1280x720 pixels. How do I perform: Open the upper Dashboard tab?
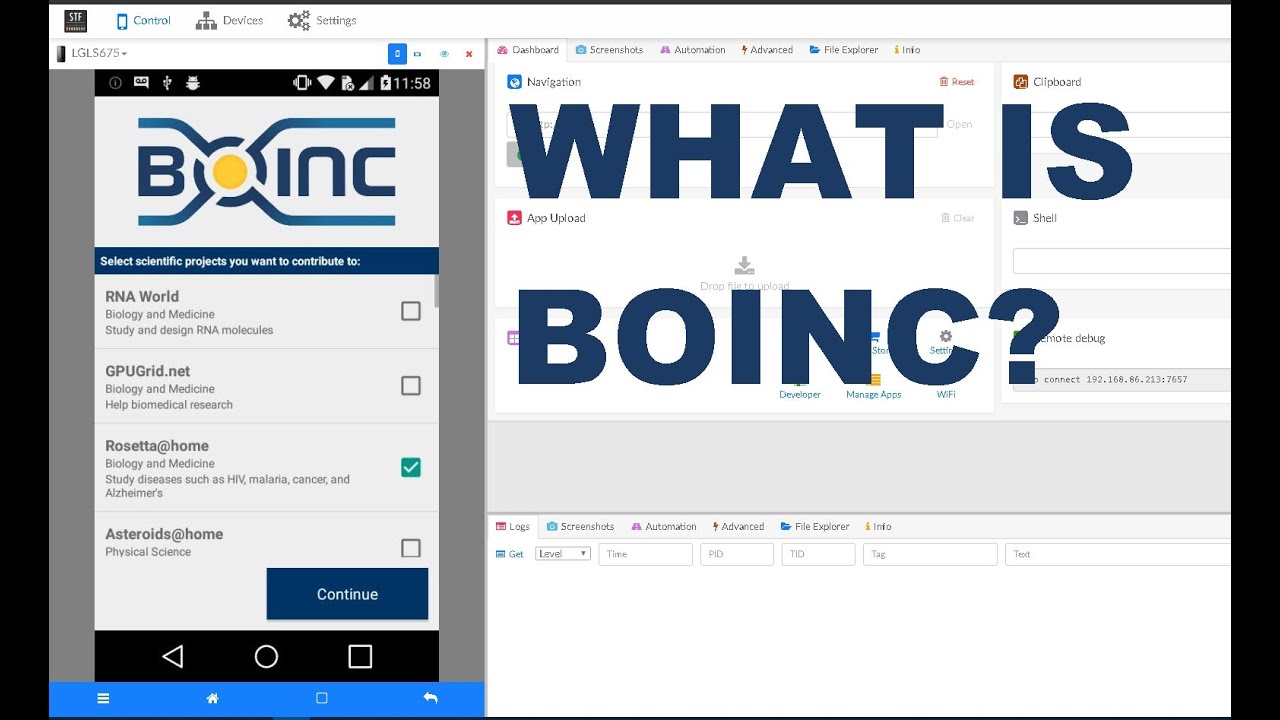(x=527, y=50)
